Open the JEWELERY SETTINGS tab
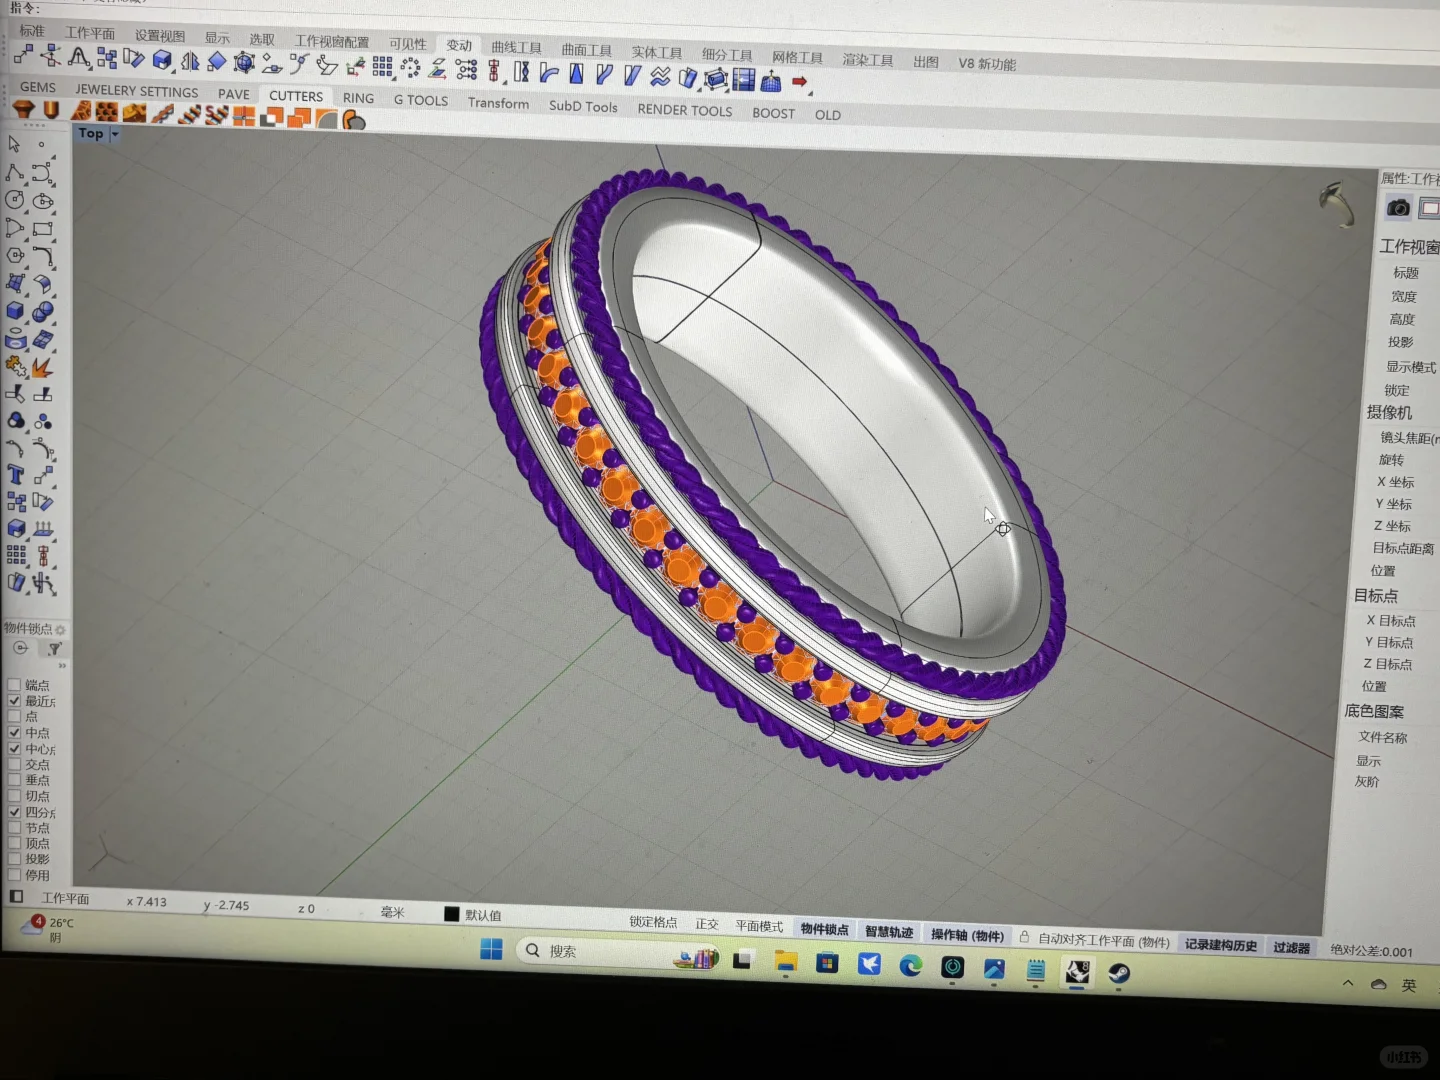 click(137, 91)
